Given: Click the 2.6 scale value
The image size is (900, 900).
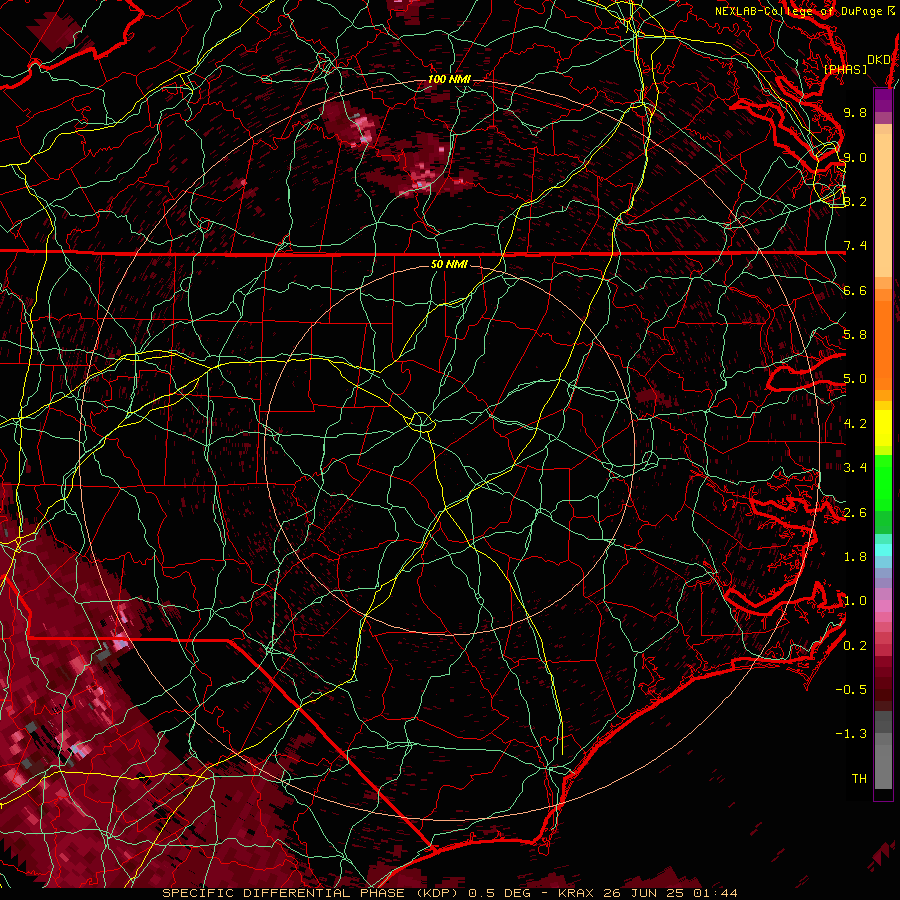Looking at the screenshot, I should [x=855, y=513].
